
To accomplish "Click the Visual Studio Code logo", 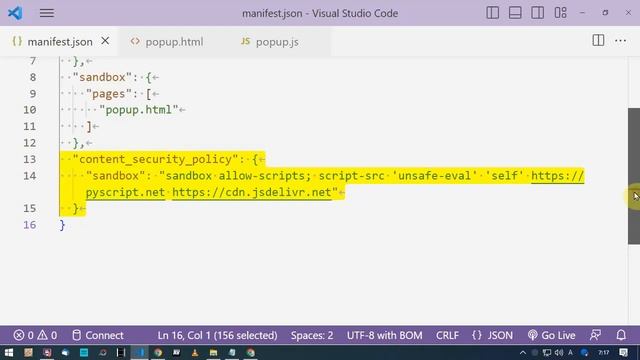I will click(15, 13).
